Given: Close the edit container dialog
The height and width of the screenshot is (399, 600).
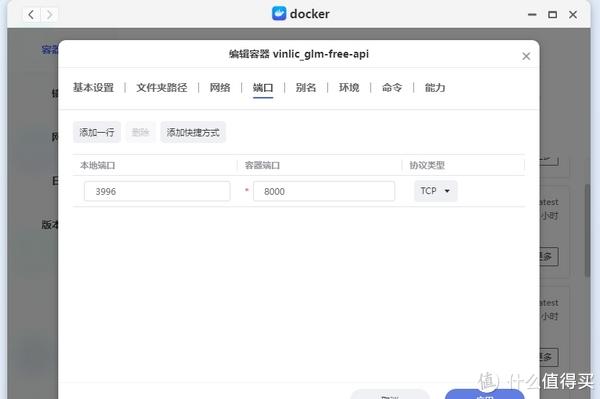Looking at the screenshot, I should (526, 56).
